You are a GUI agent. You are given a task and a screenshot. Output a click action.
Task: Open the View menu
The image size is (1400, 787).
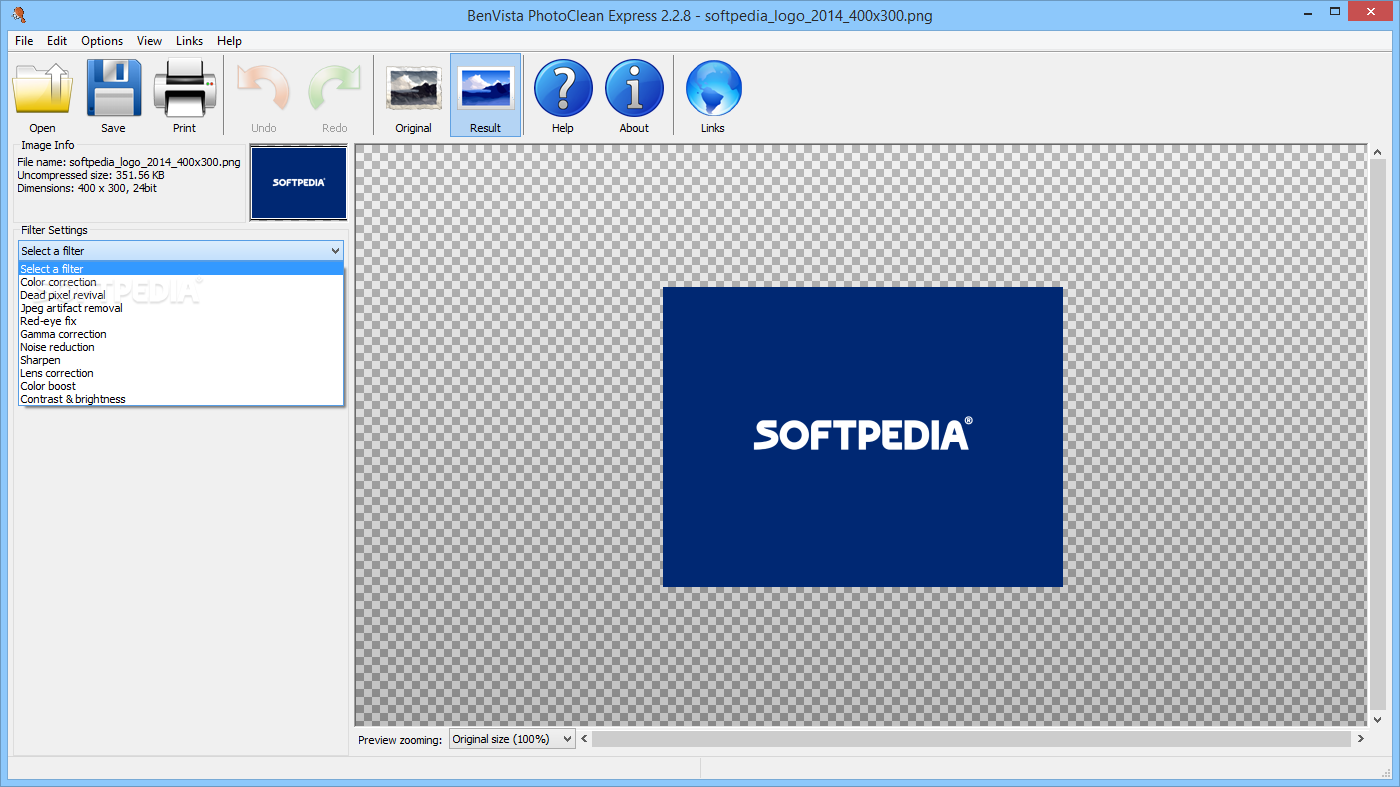pos(150,41)
